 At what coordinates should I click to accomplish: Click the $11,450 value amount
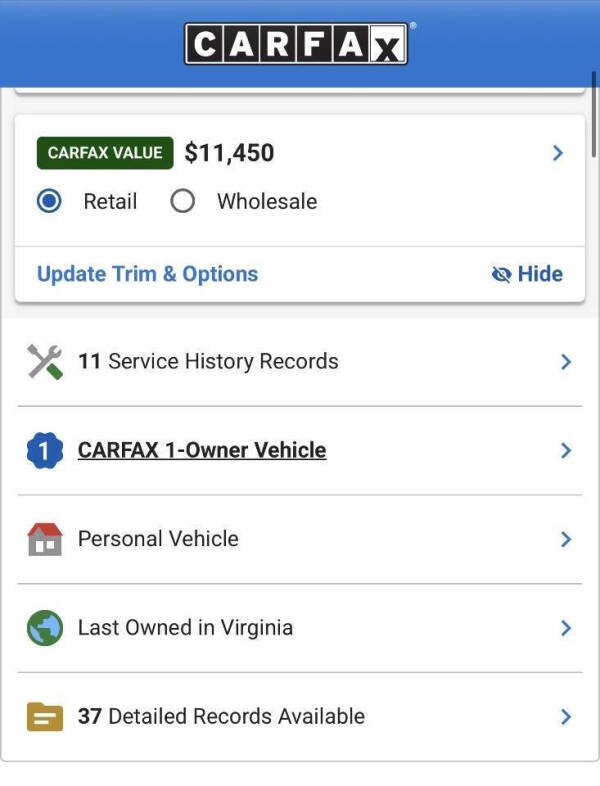229,153
